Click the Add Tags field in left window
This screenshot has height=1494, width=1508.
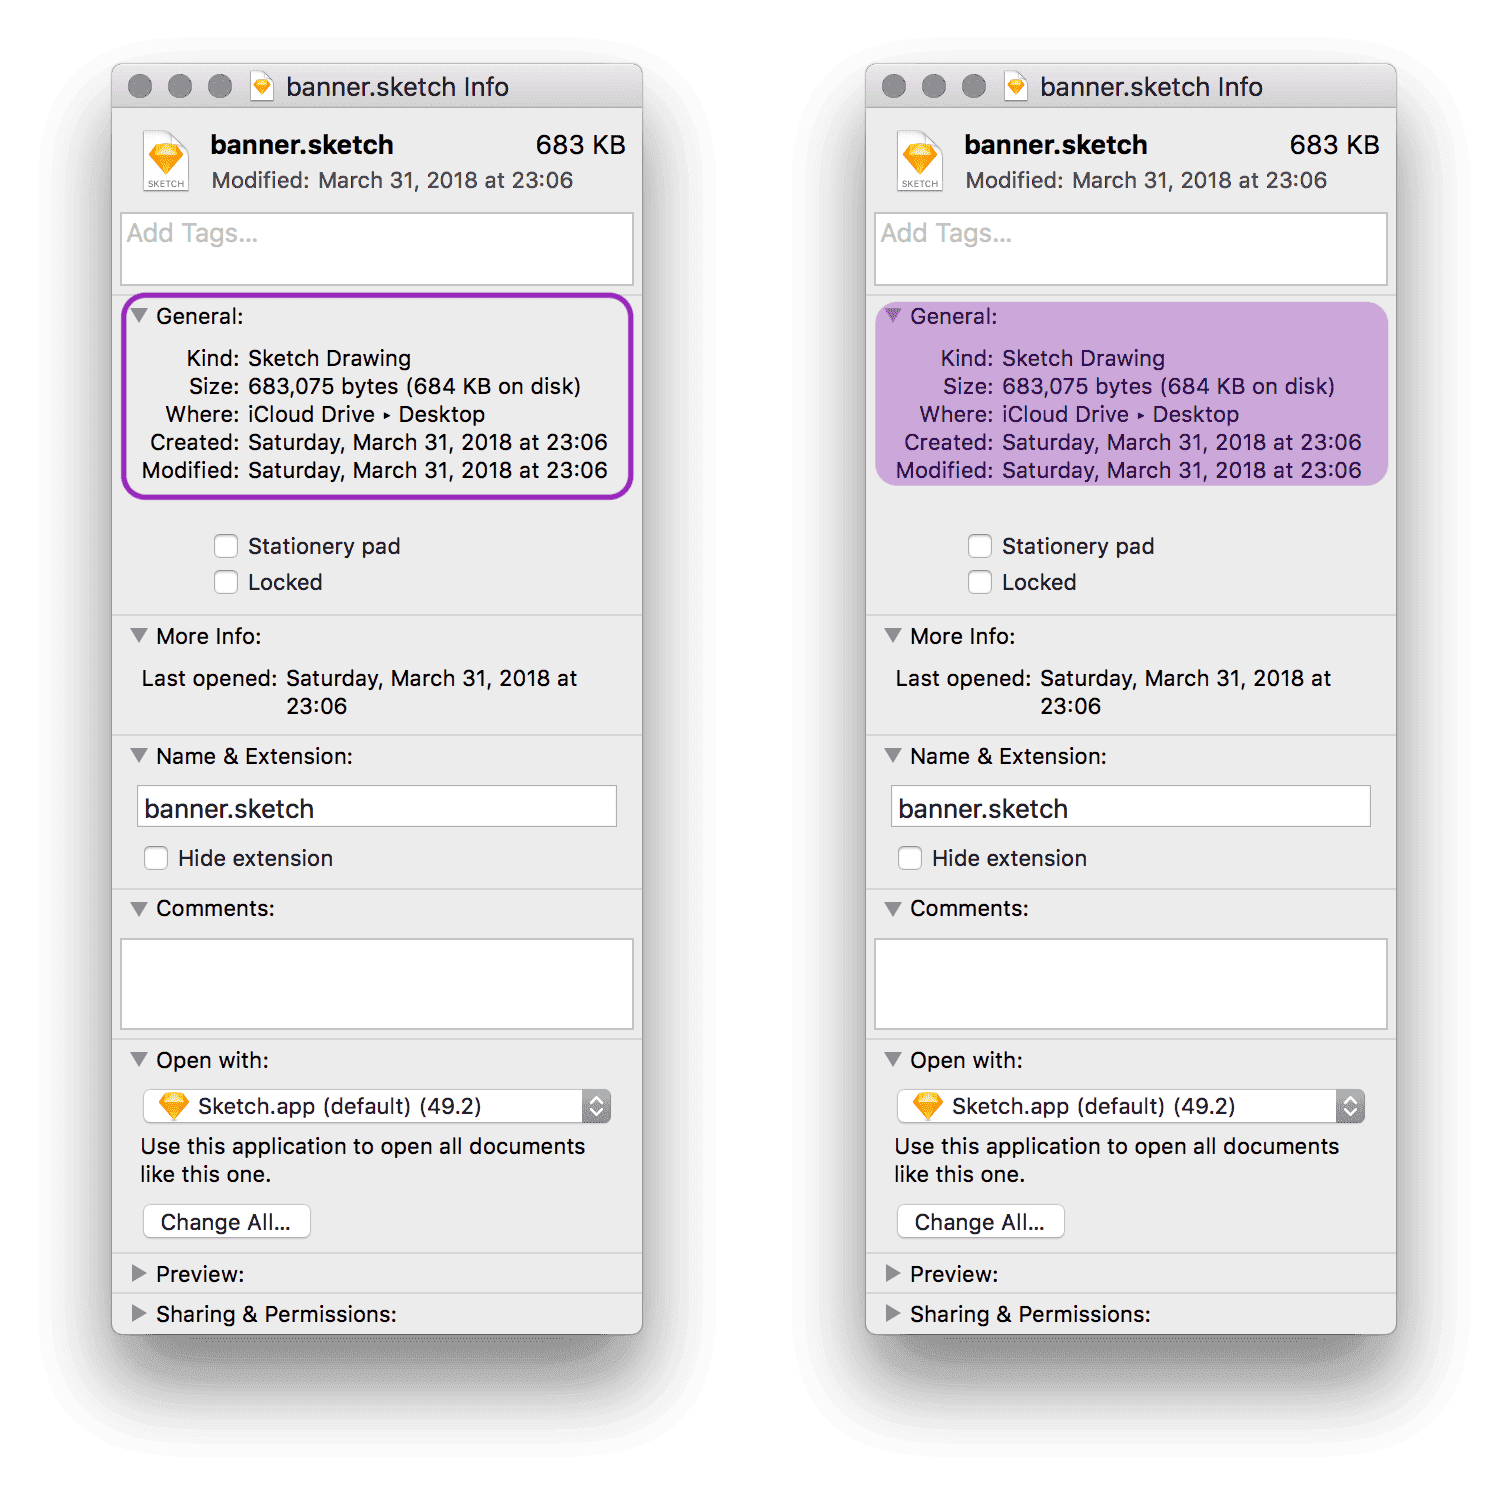(x=377, y=249)
